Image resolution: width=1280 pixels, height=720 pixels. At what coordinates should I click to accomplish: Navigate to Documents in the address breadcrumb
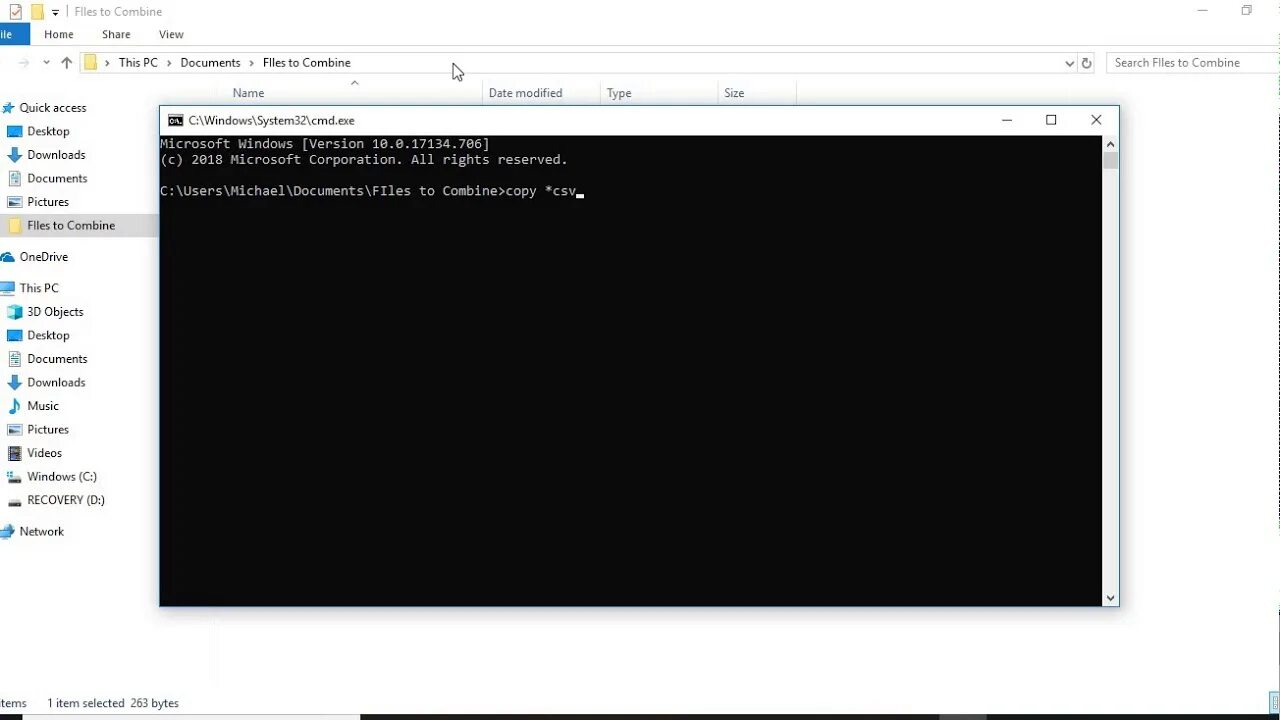(x=210, y=62)
